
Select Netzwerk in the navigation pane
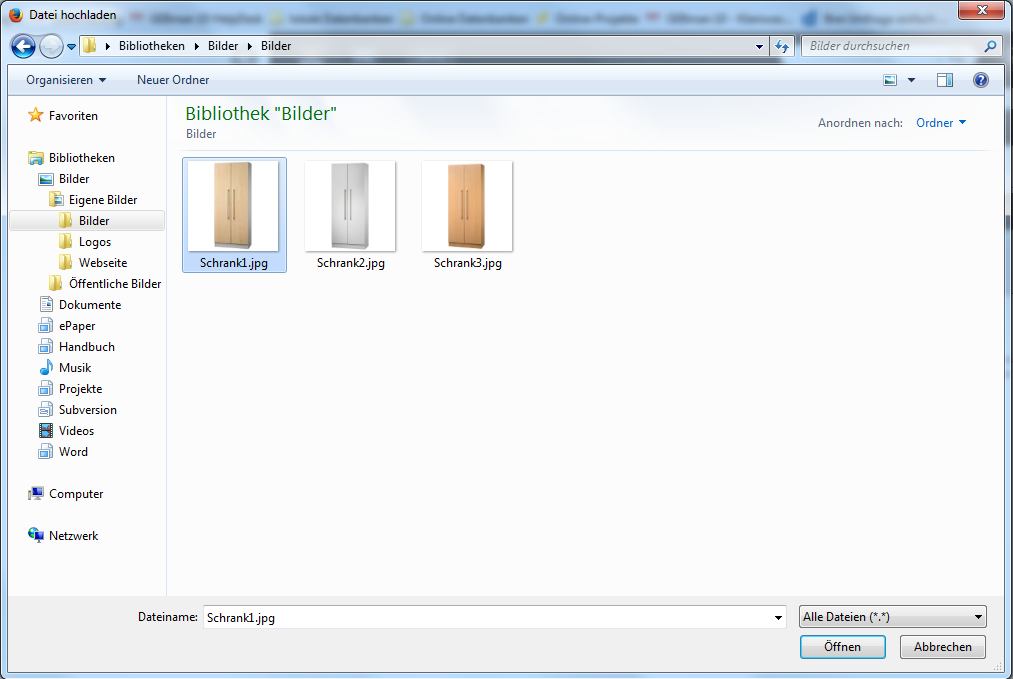pos(73,536)
